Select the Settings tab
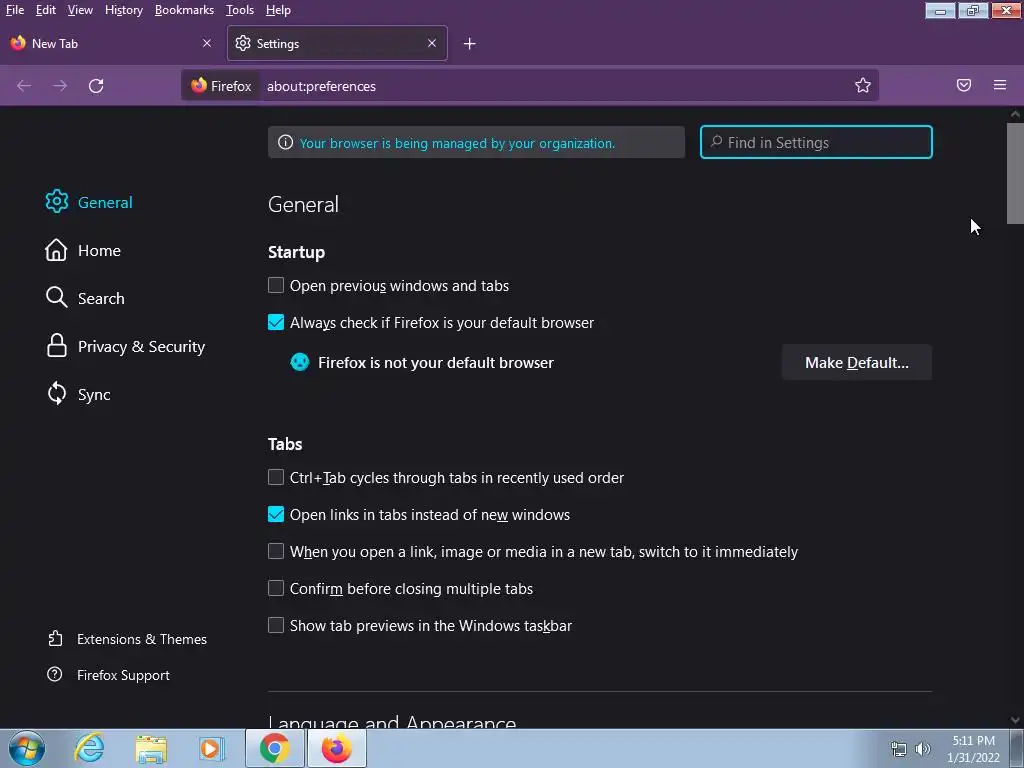The height and width of the screenshot is (768, 1024). [337, 43]
